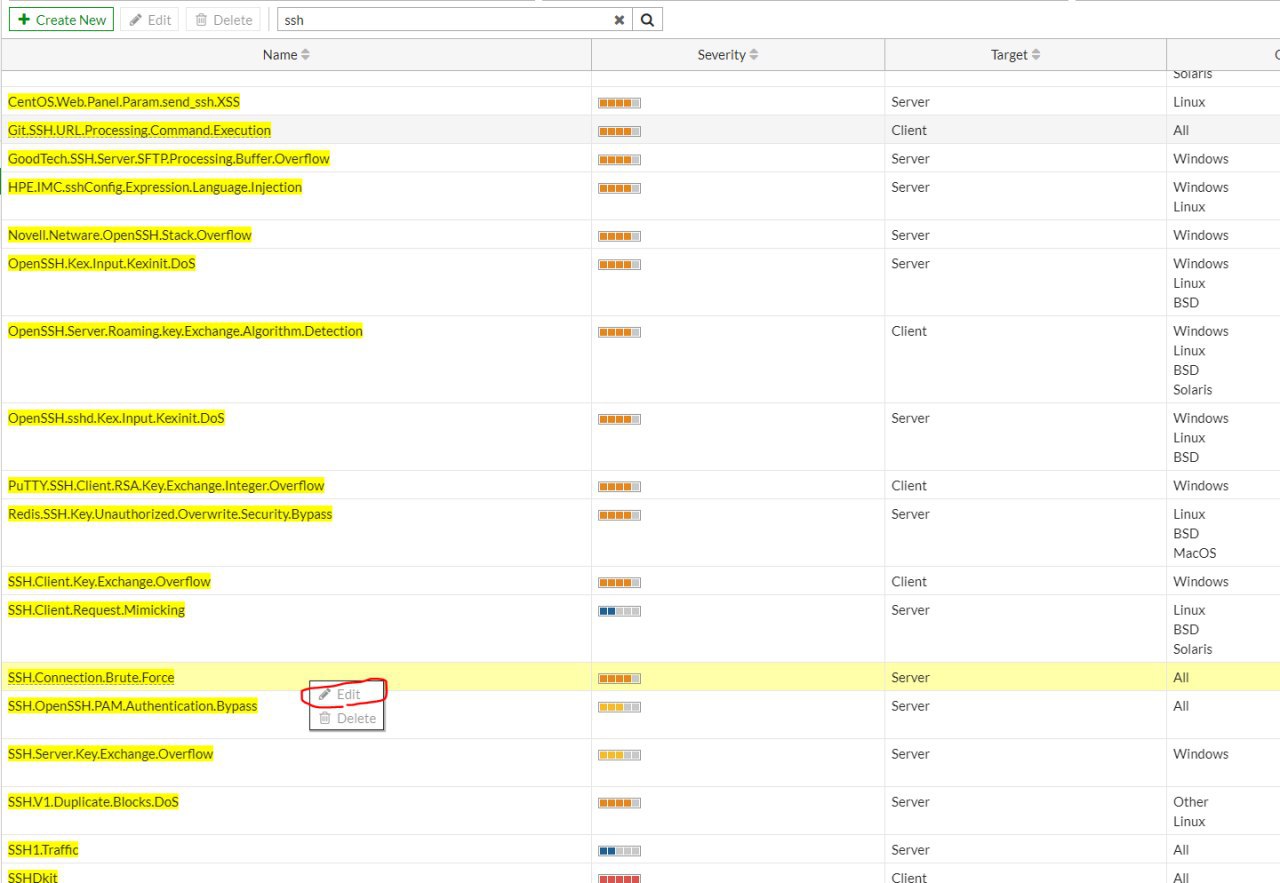Select SSH1.Traffic signature
Viewport: 1280px width, 883px height.
[x=43, y=850]
